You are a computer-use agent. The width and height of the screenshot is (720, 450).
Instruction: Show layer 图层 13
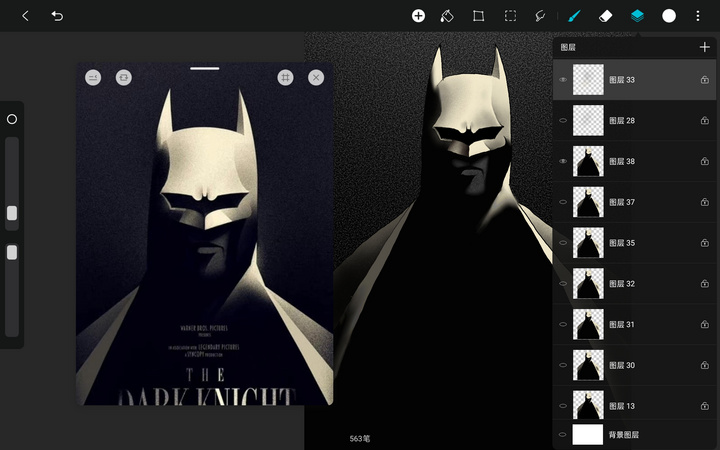click(562, 406)
